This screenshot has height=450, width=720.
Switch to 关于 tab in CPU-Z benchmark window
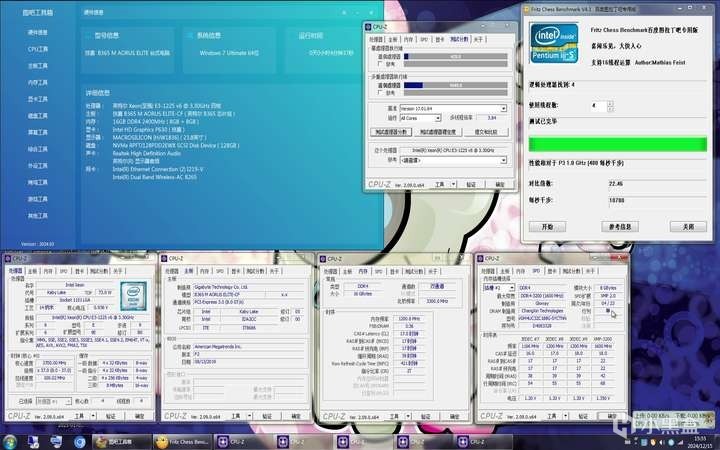tap(478, 39)
